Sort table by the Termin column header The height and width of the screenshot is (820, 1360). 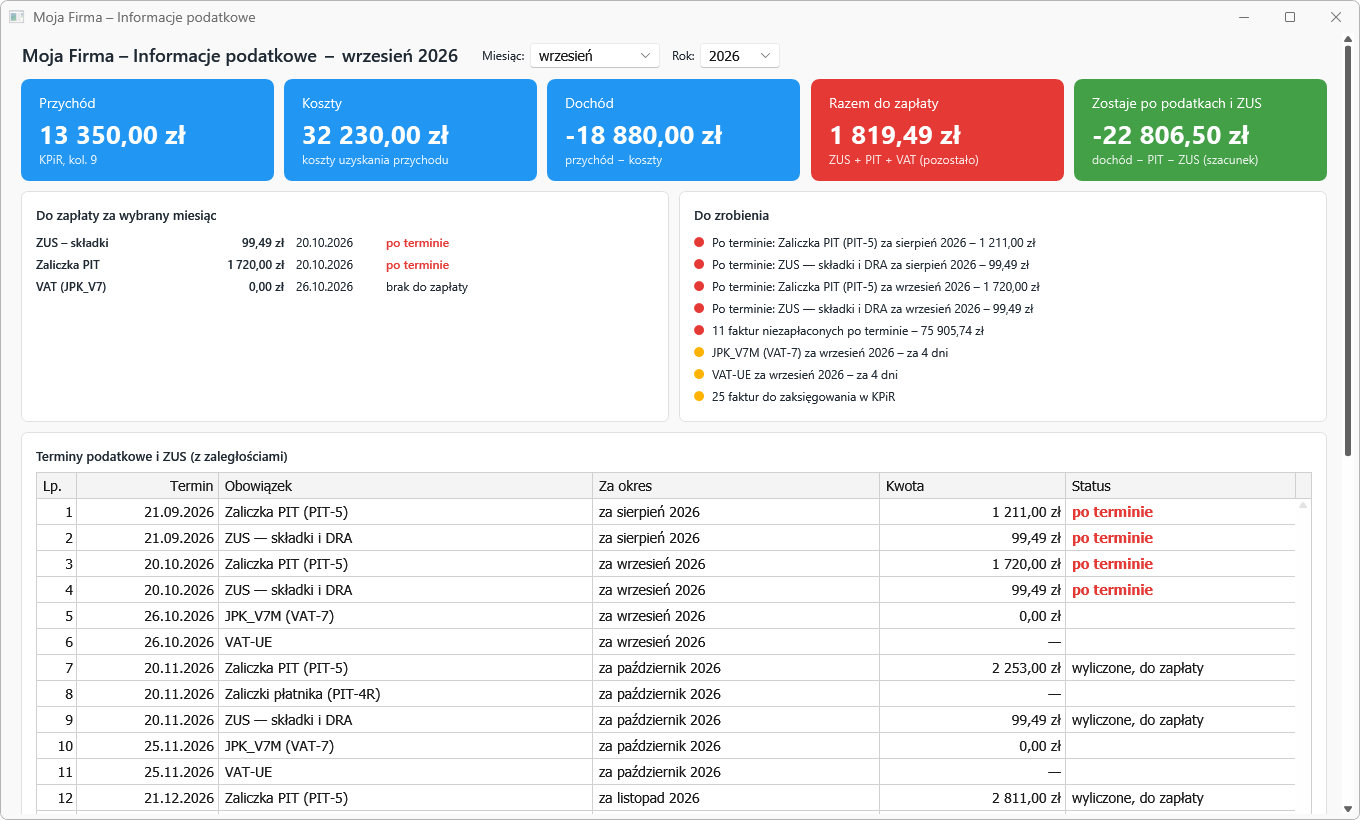pos(147,486)
